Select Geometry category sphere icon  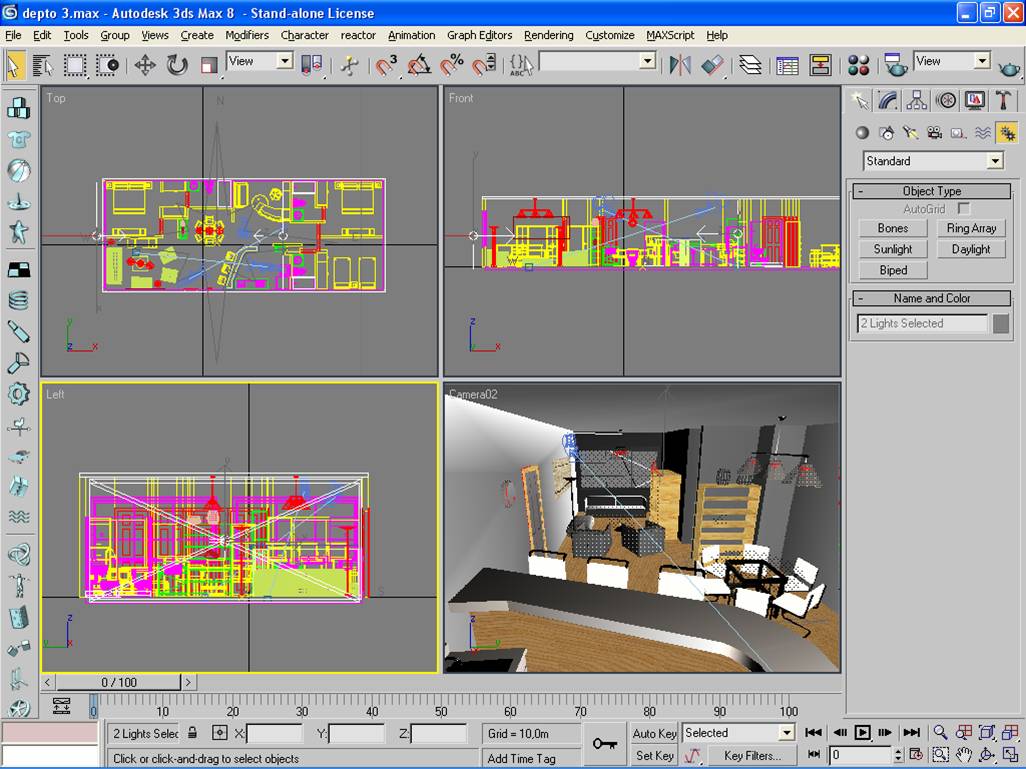(x=862, y=133)
